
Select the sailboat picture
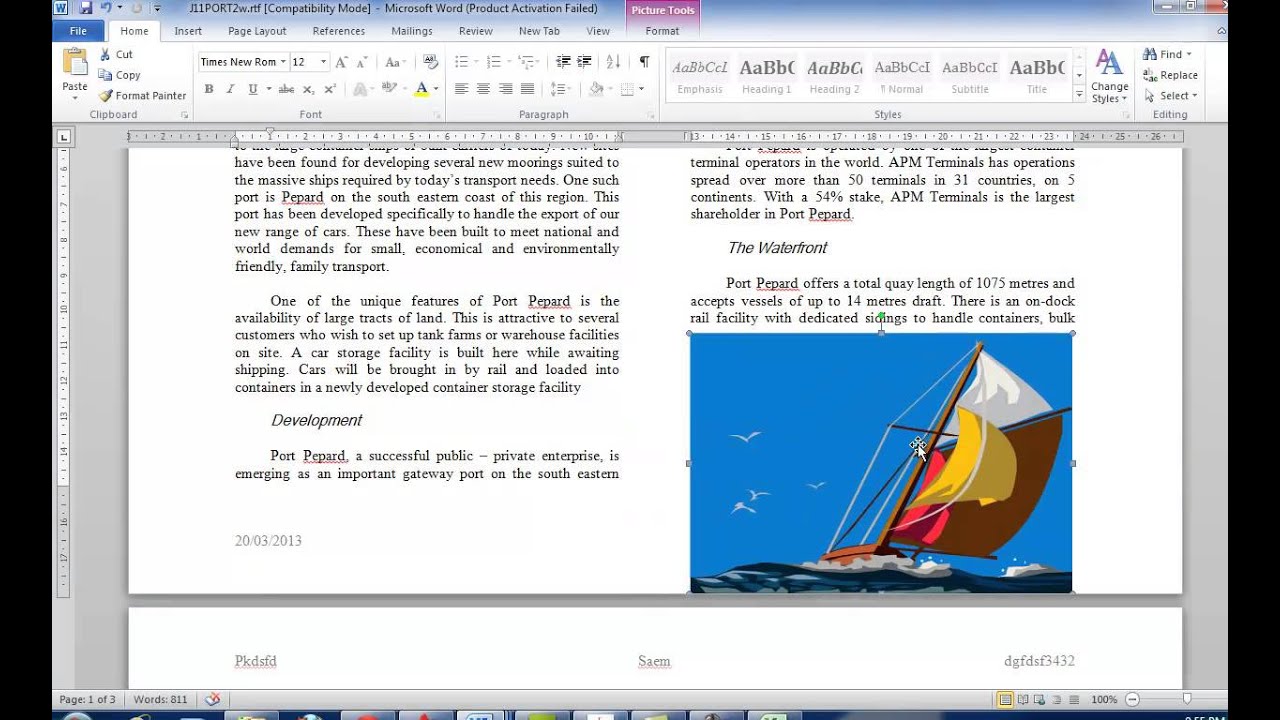click(881, 463)
